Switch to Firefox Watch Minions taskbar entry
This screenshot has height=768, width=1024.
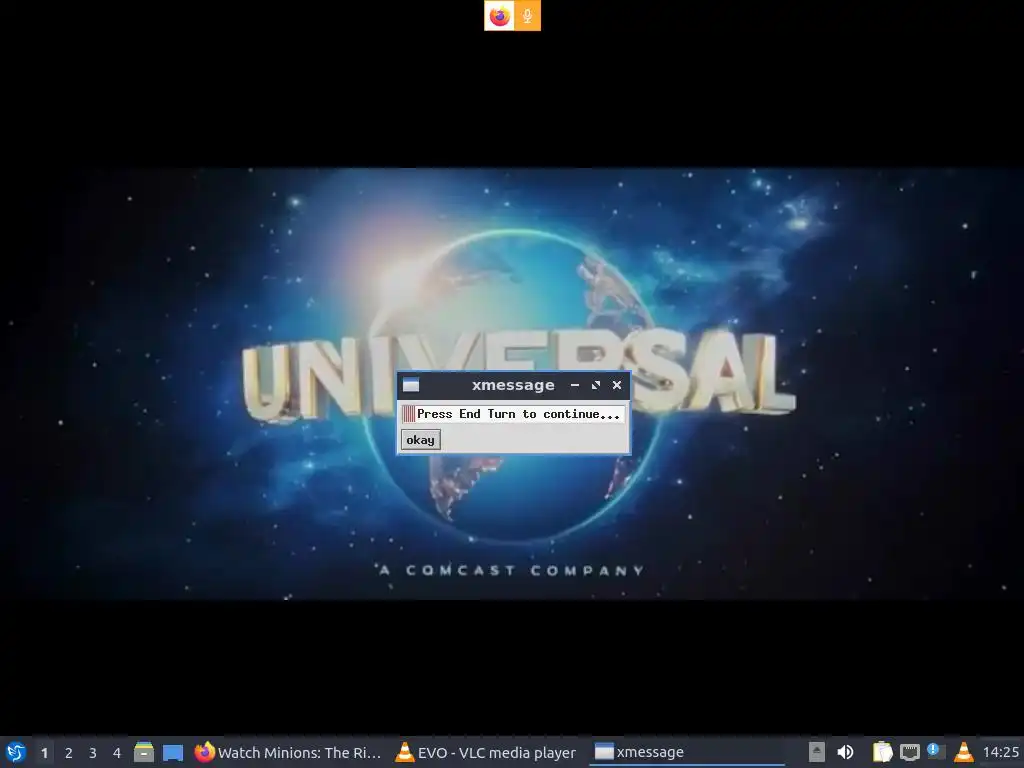(288, 752)
